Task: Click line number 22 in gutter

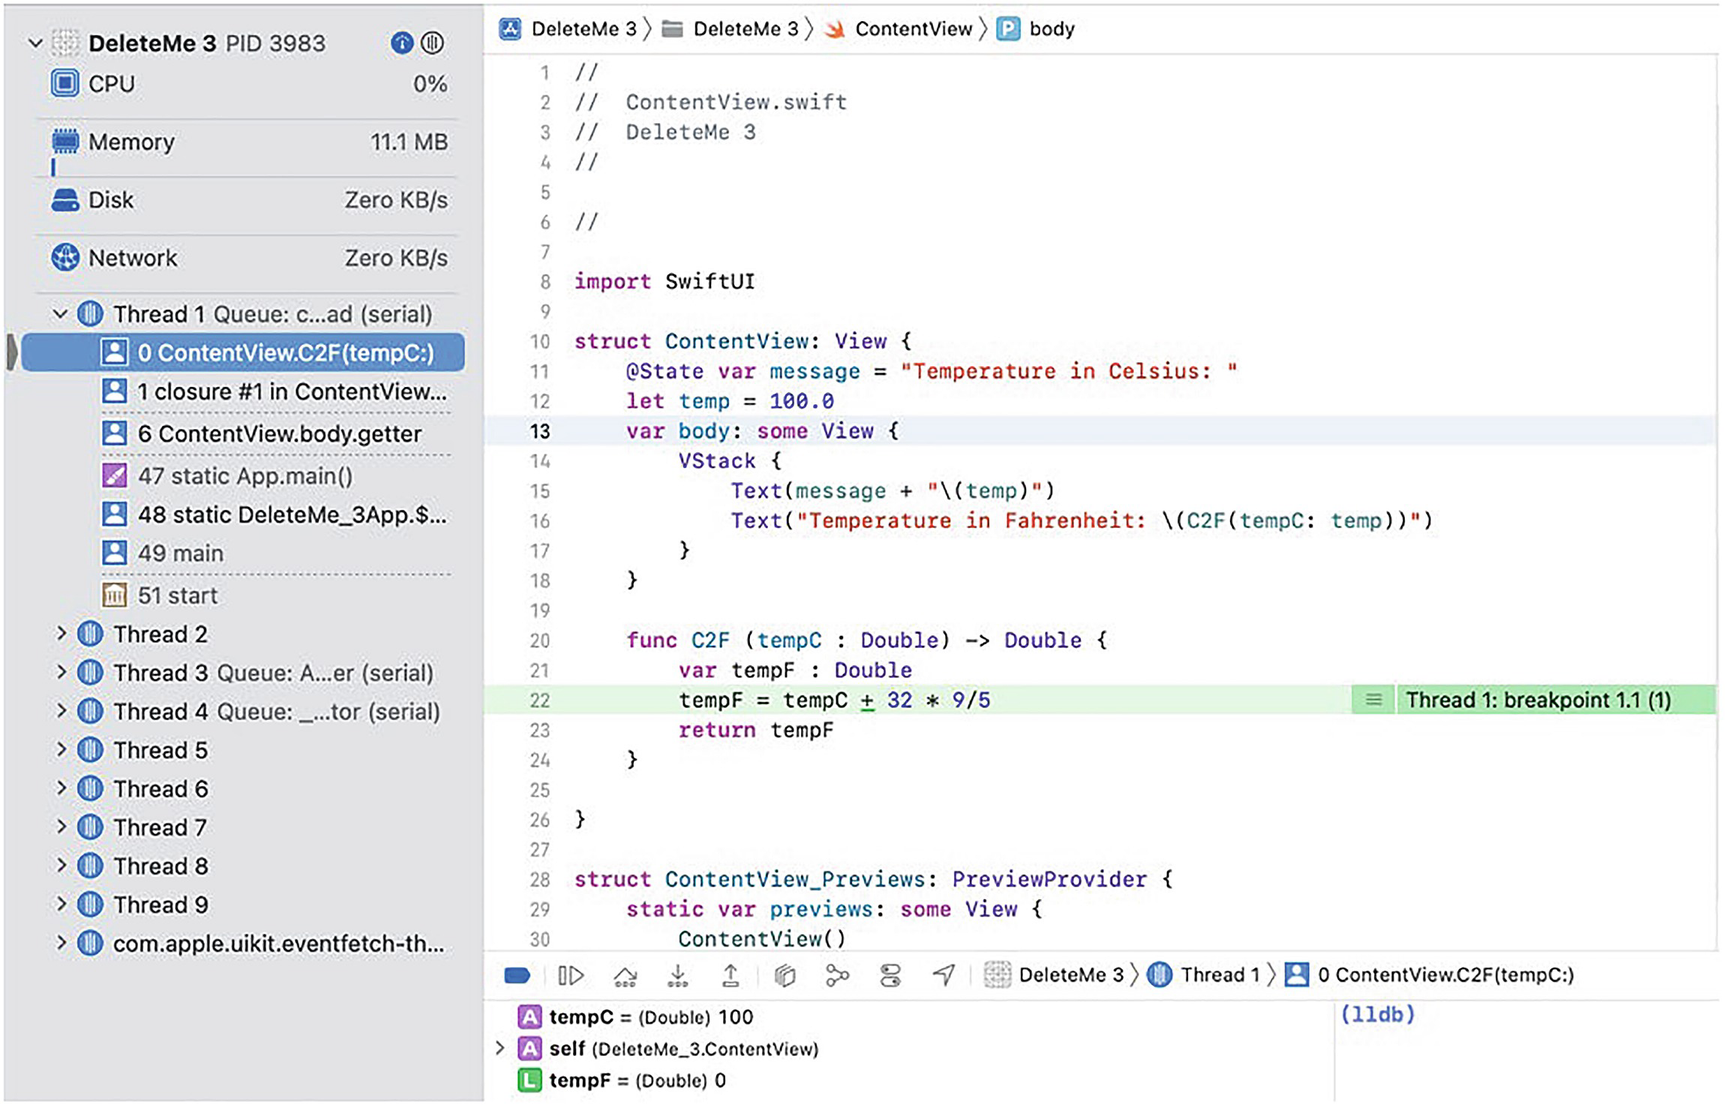Action: [540, 700]
